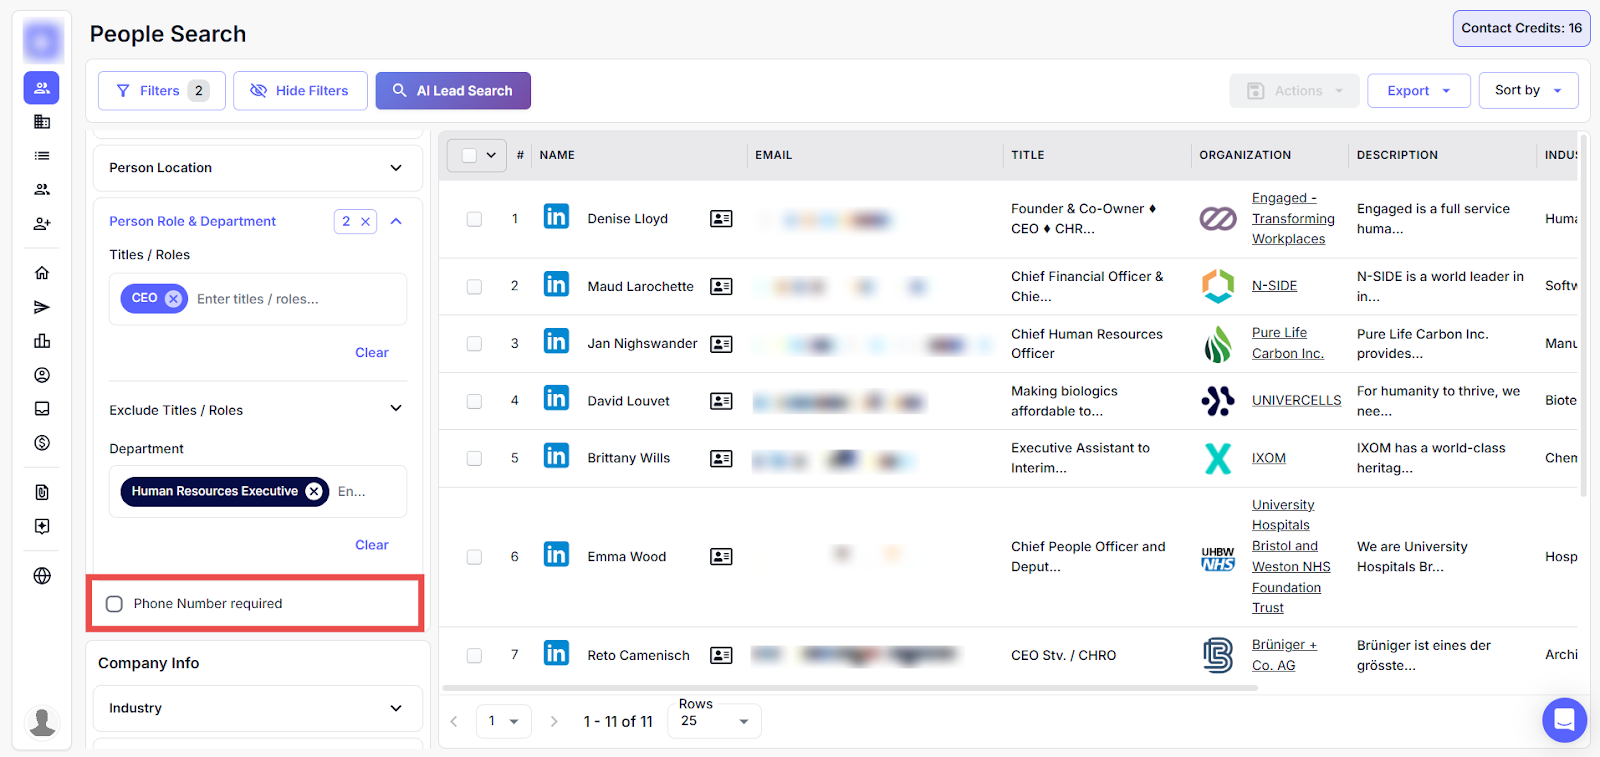Check the box for Emma Wood's row
This screenshot has width=1600, height=757.
click(x=474, y=557)
